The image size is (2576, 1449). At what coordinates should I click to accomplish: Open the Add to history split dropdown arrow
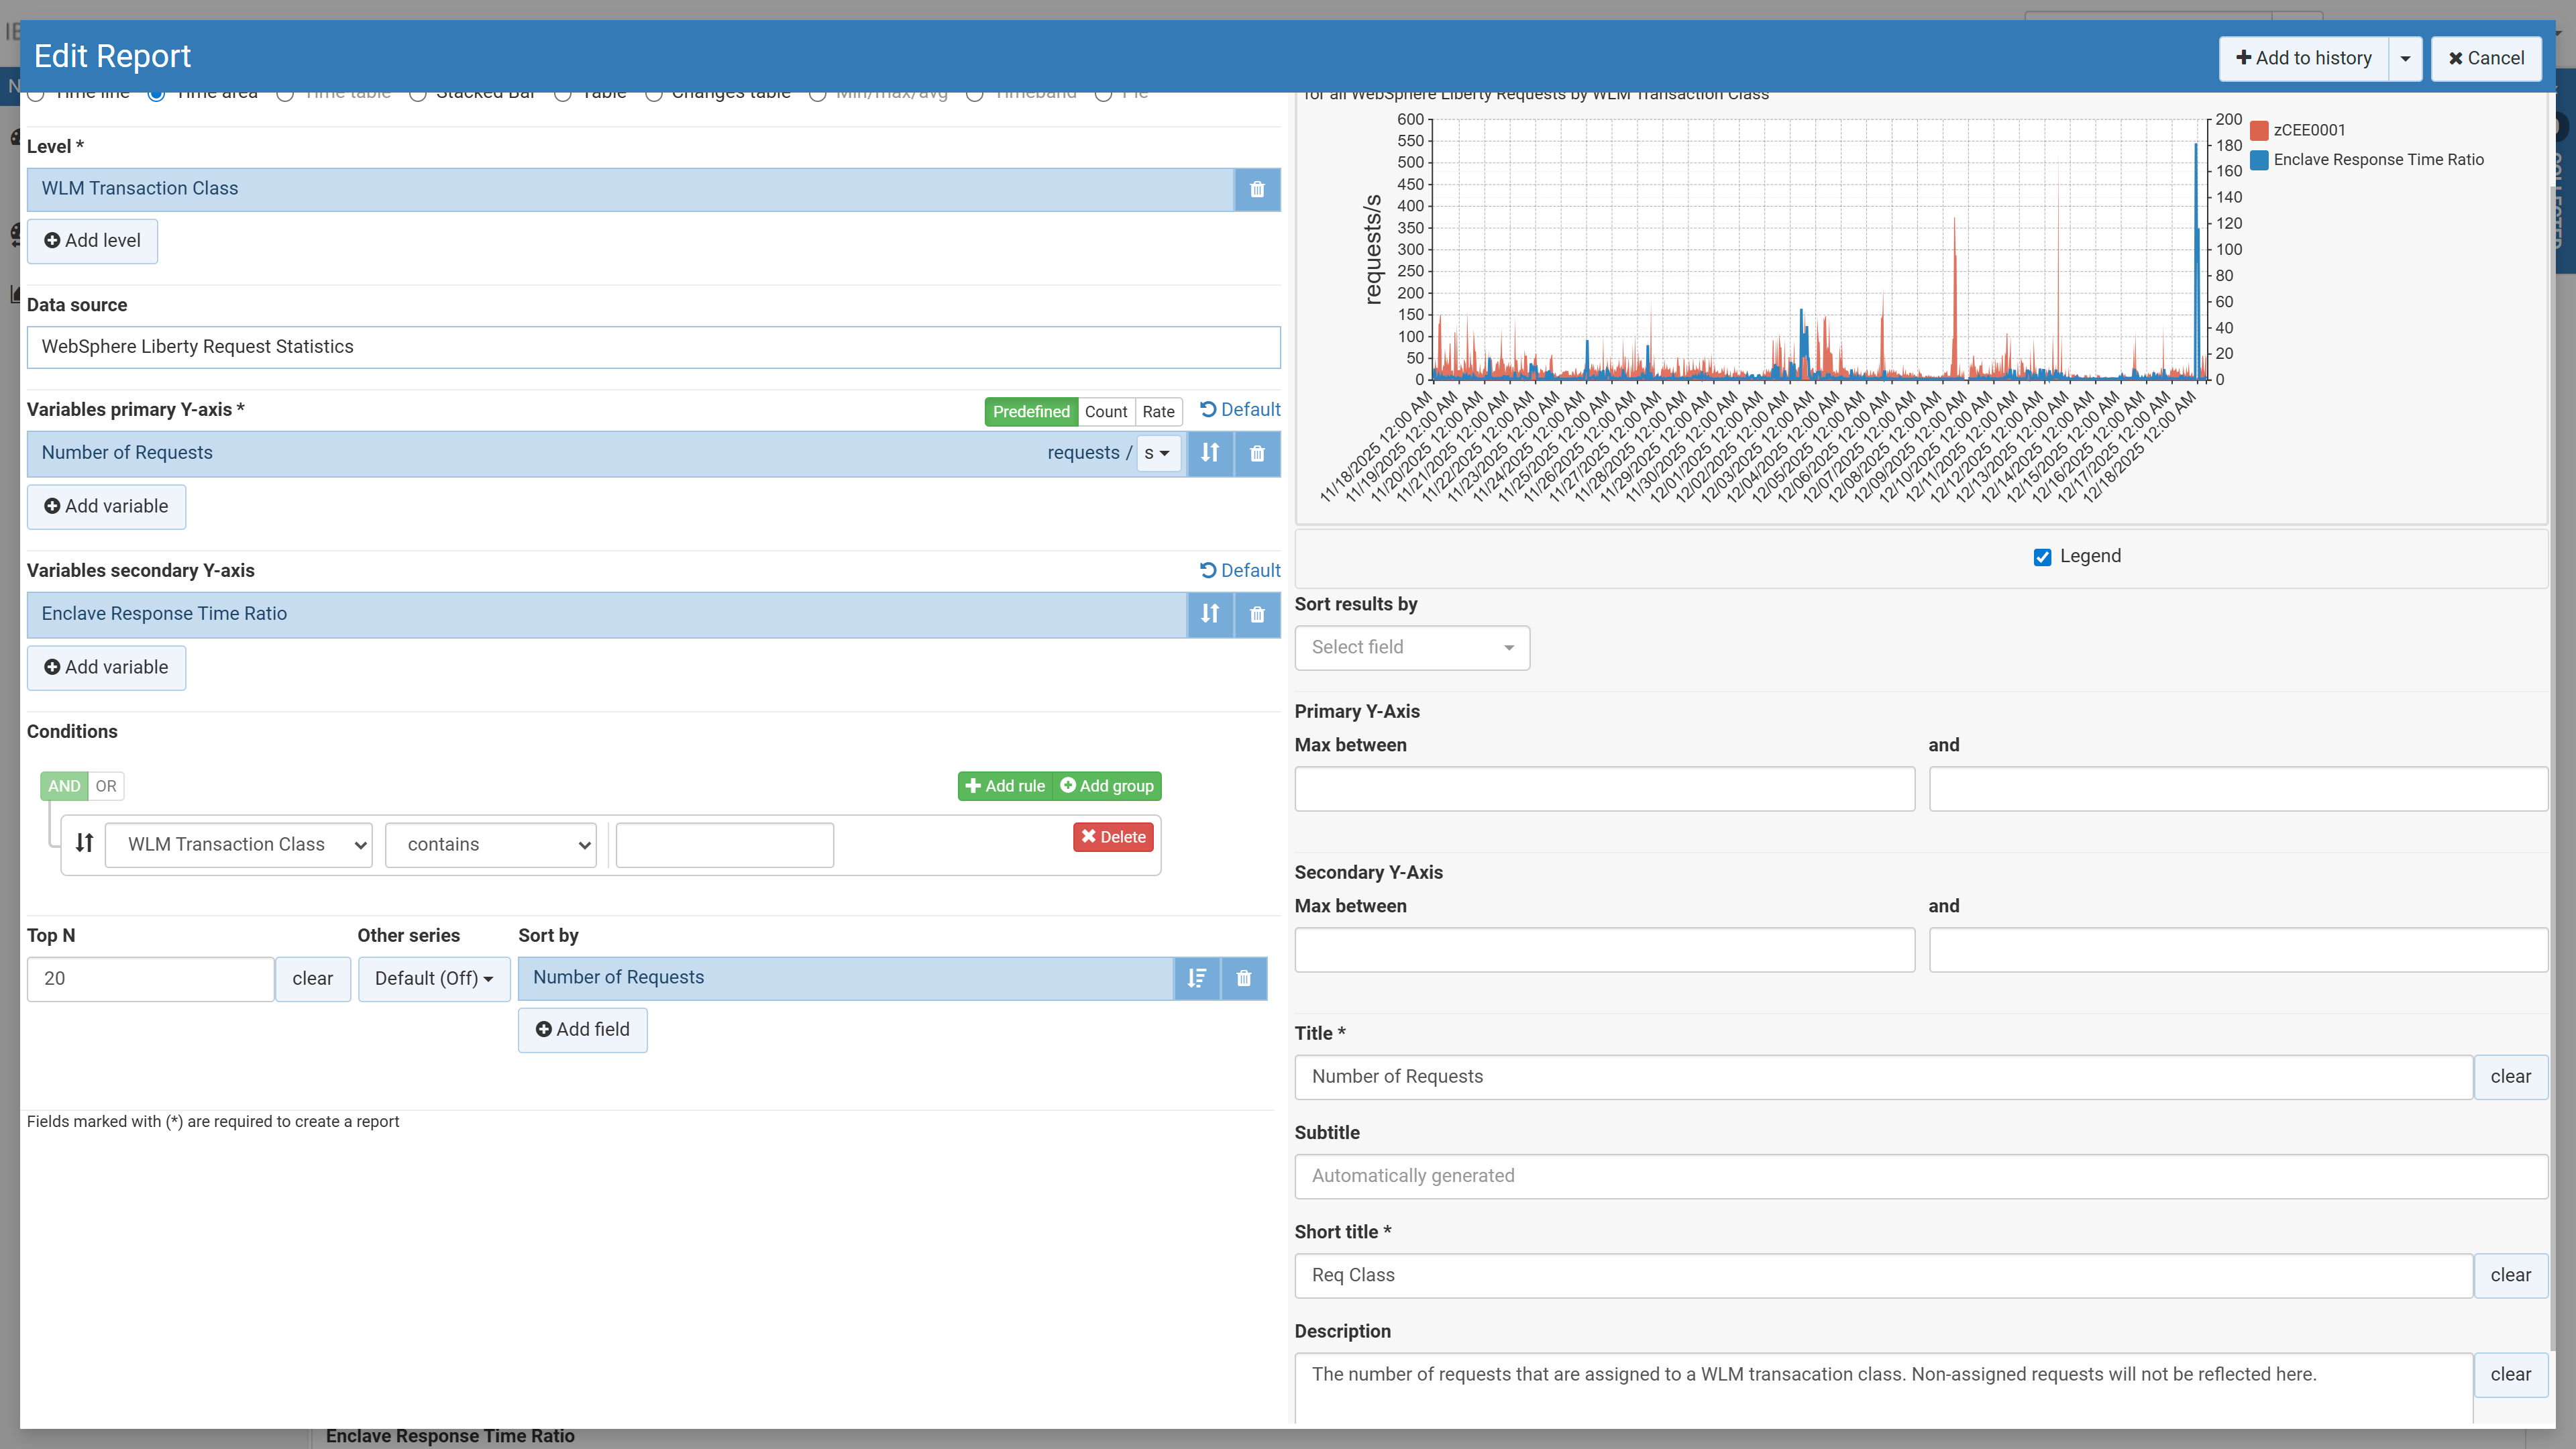[2405, 58]
